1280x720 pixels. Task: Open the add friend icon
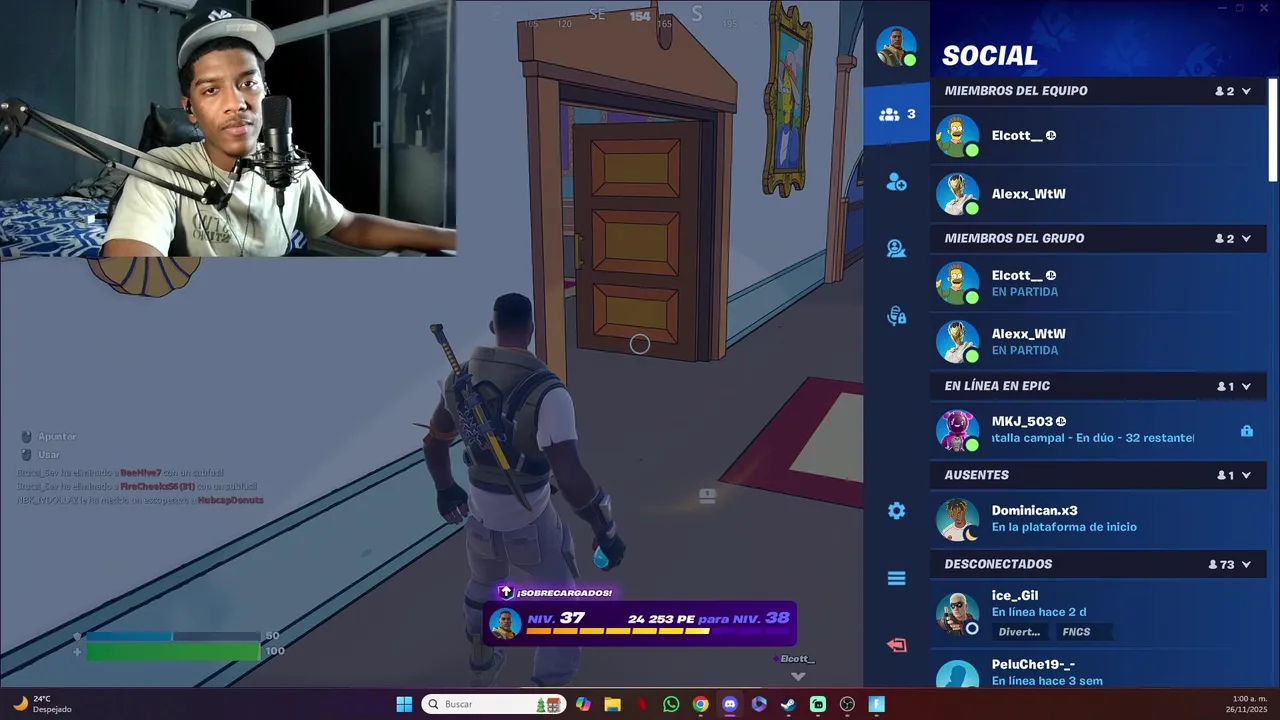pyautogui.click(x=896, y=182)
